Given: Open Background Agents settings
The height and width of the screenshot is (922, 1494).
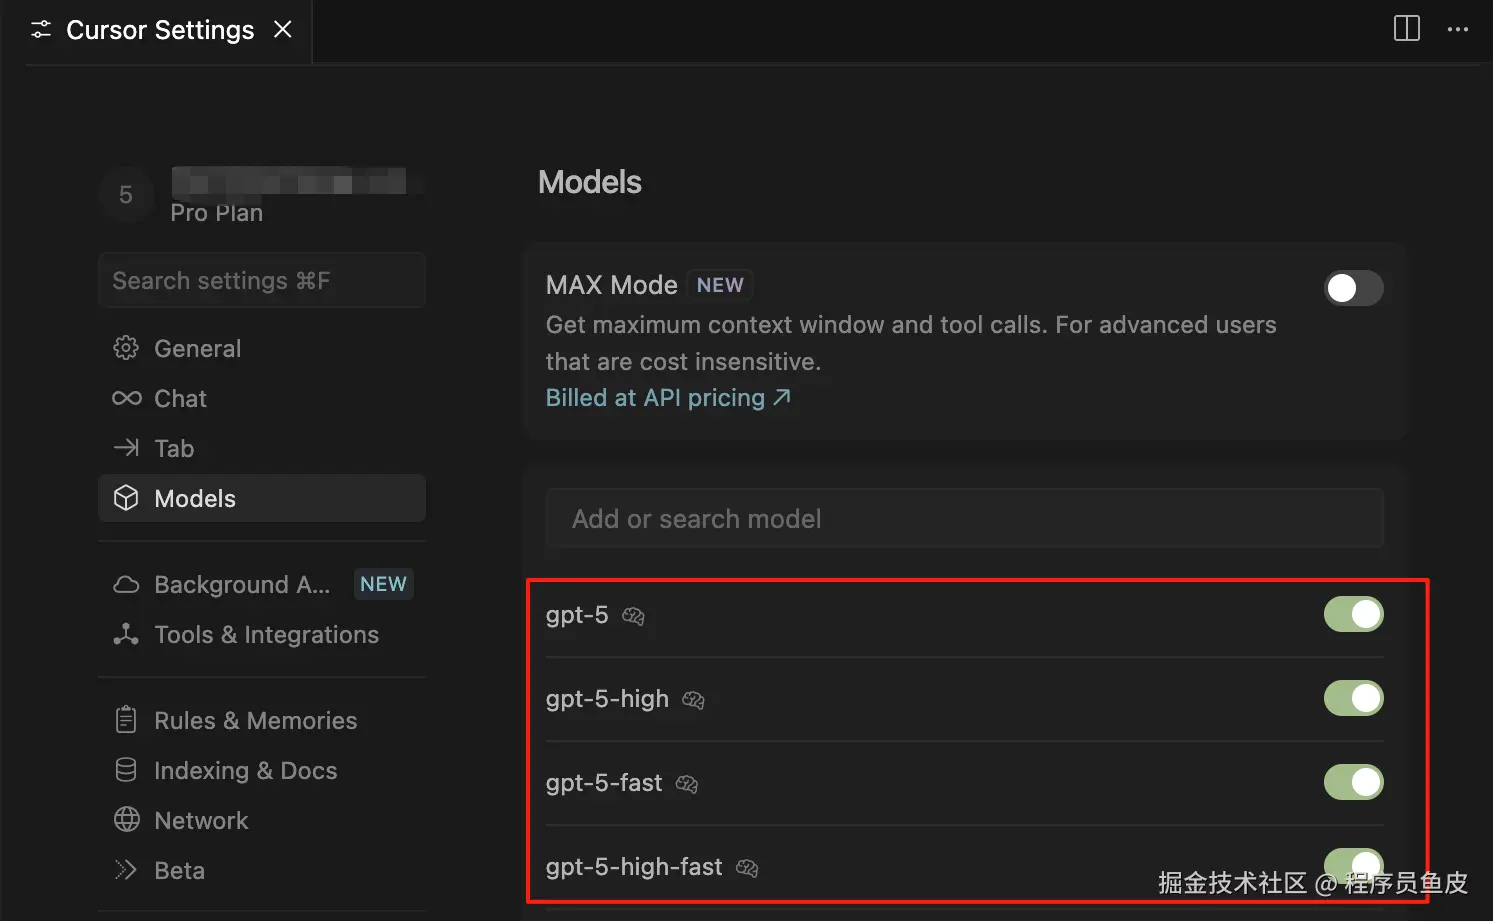Looking at the screenshot, I should pos(262,584).
